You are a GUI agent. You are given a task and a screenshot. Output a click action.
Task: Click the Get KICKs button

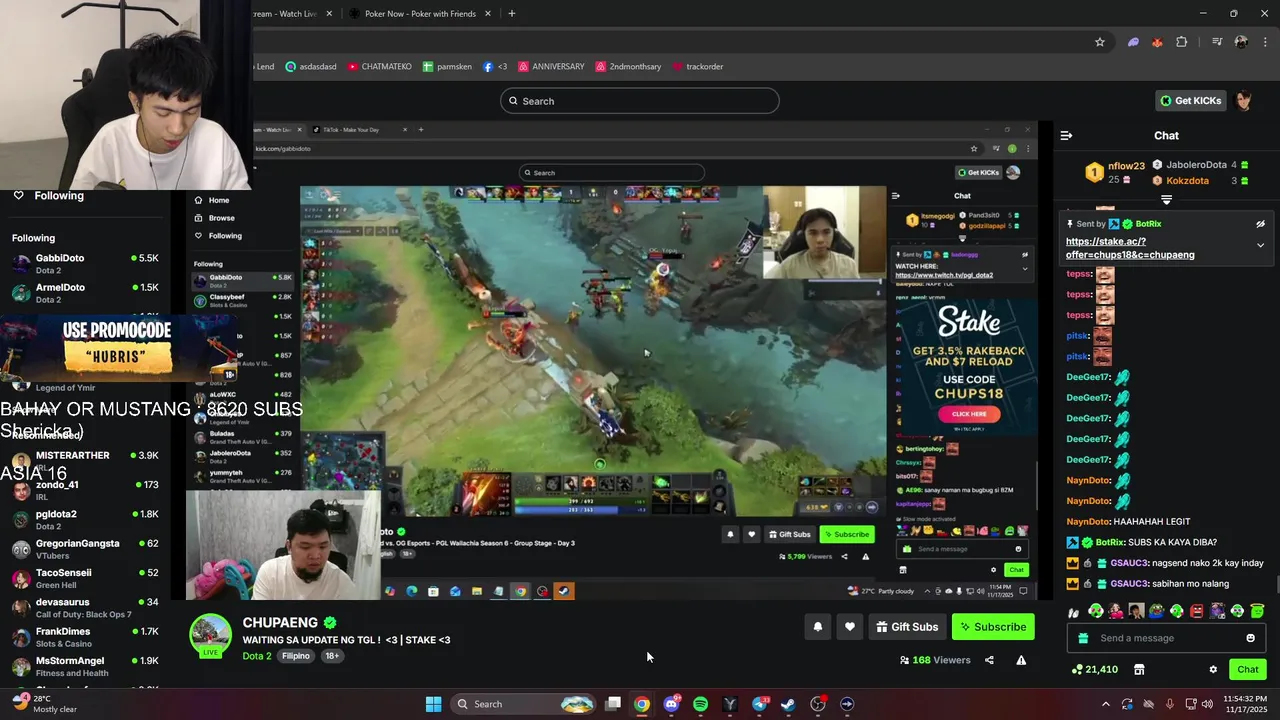point(1191,101)
